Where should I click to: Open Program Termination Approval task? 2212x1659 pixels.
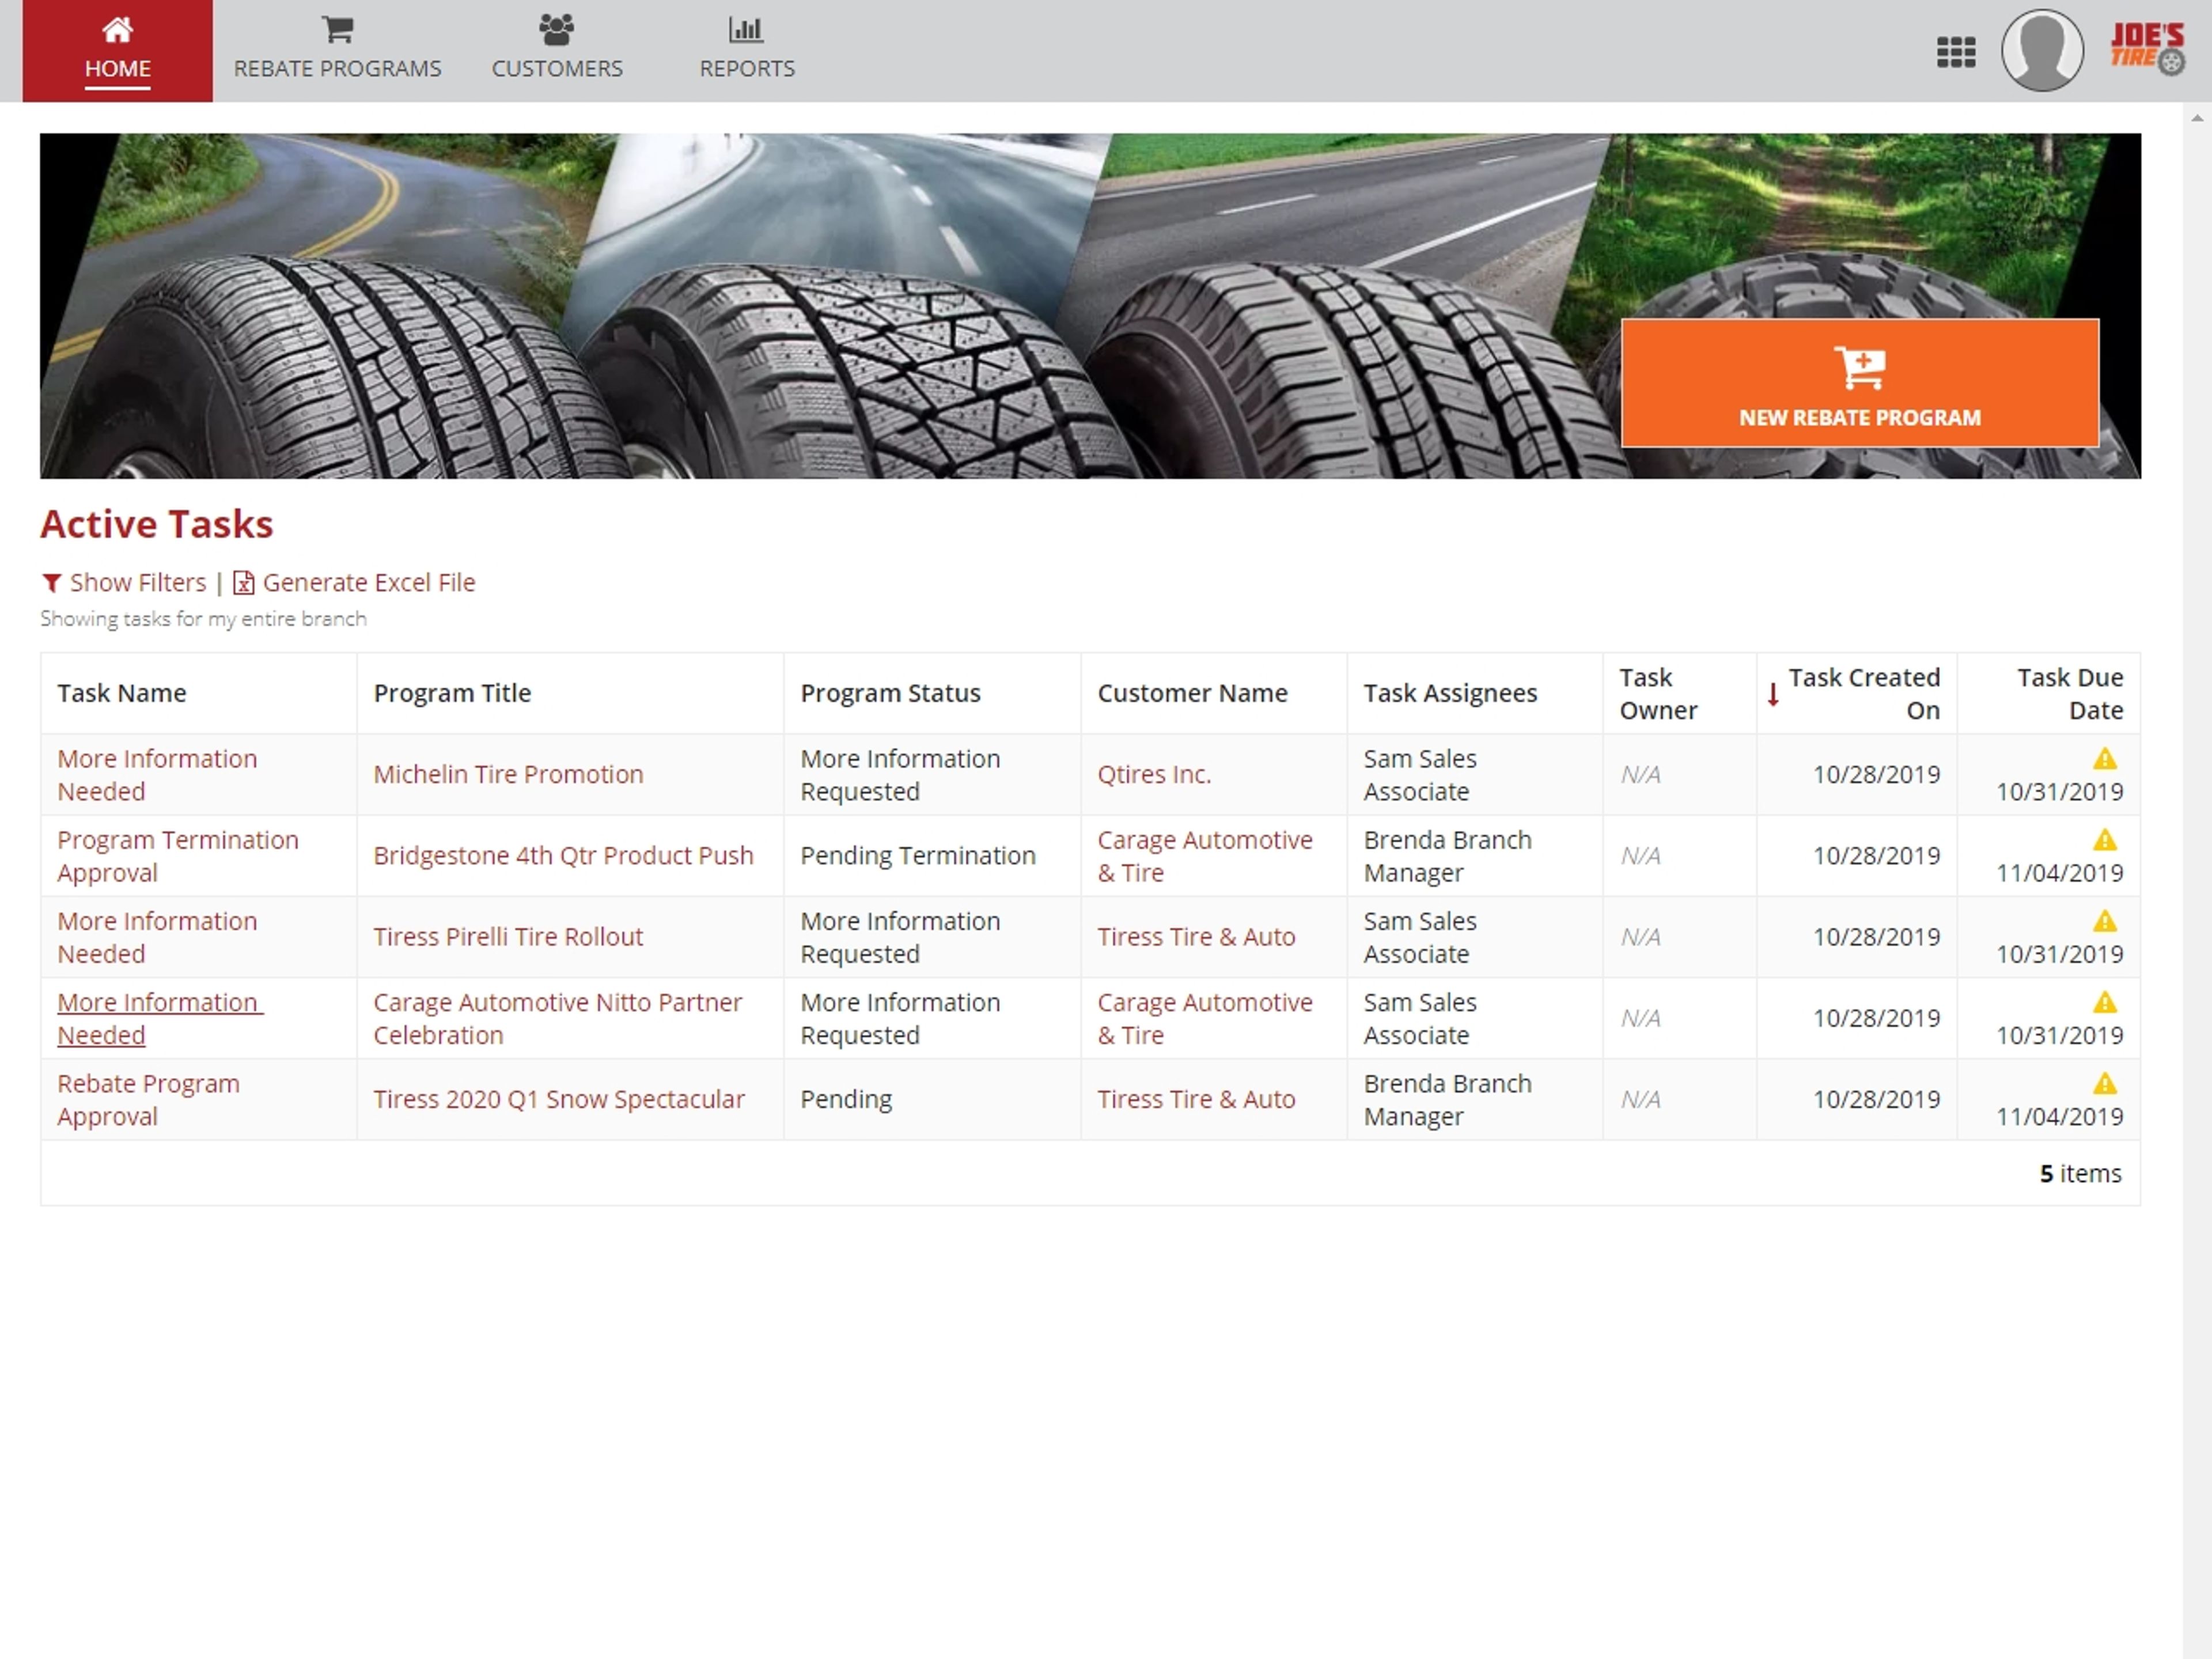pos(178,856)
